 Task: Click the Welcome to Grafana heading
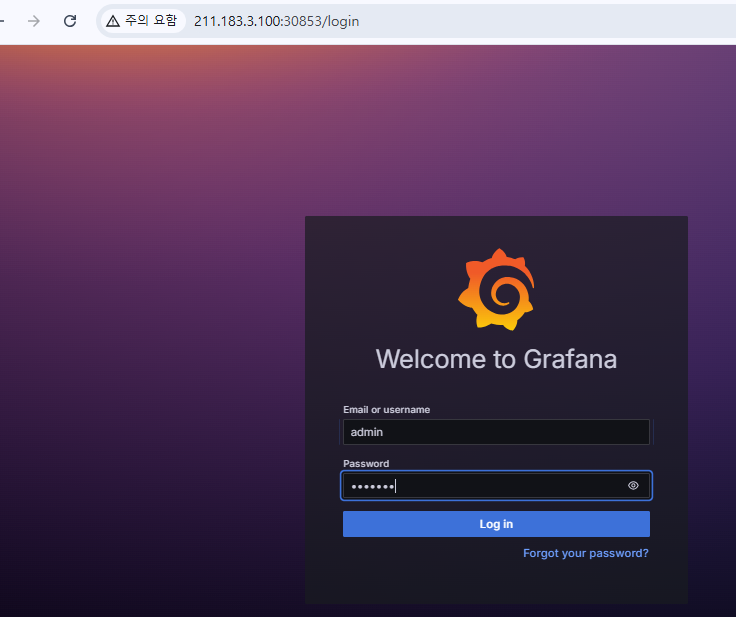point(496,359)
